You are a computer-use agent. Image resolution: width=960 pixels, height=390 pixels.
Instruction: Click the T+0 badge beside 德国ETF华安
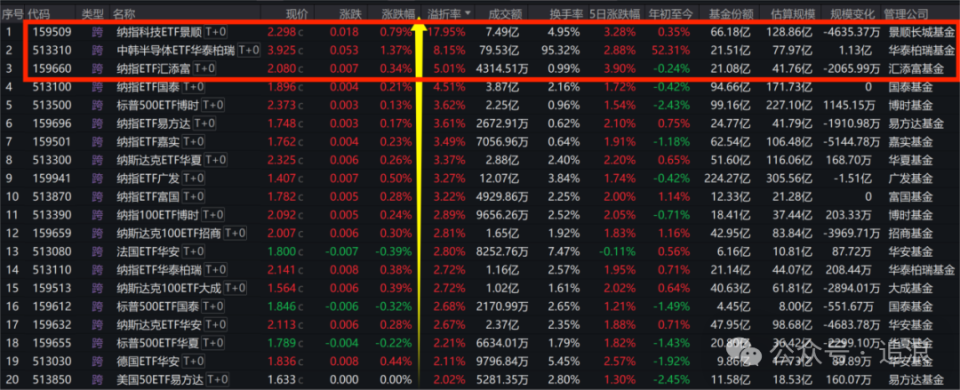(x=193, y=361)
